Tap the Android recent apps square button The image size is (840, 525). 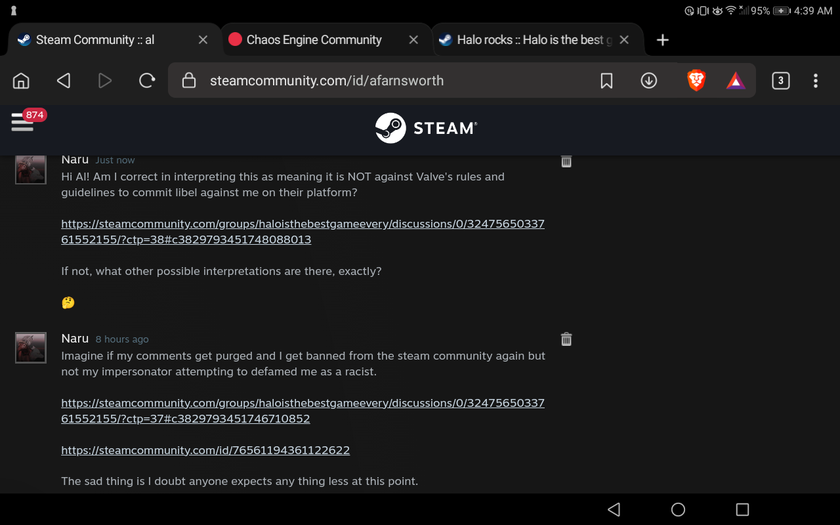[742, 509]
